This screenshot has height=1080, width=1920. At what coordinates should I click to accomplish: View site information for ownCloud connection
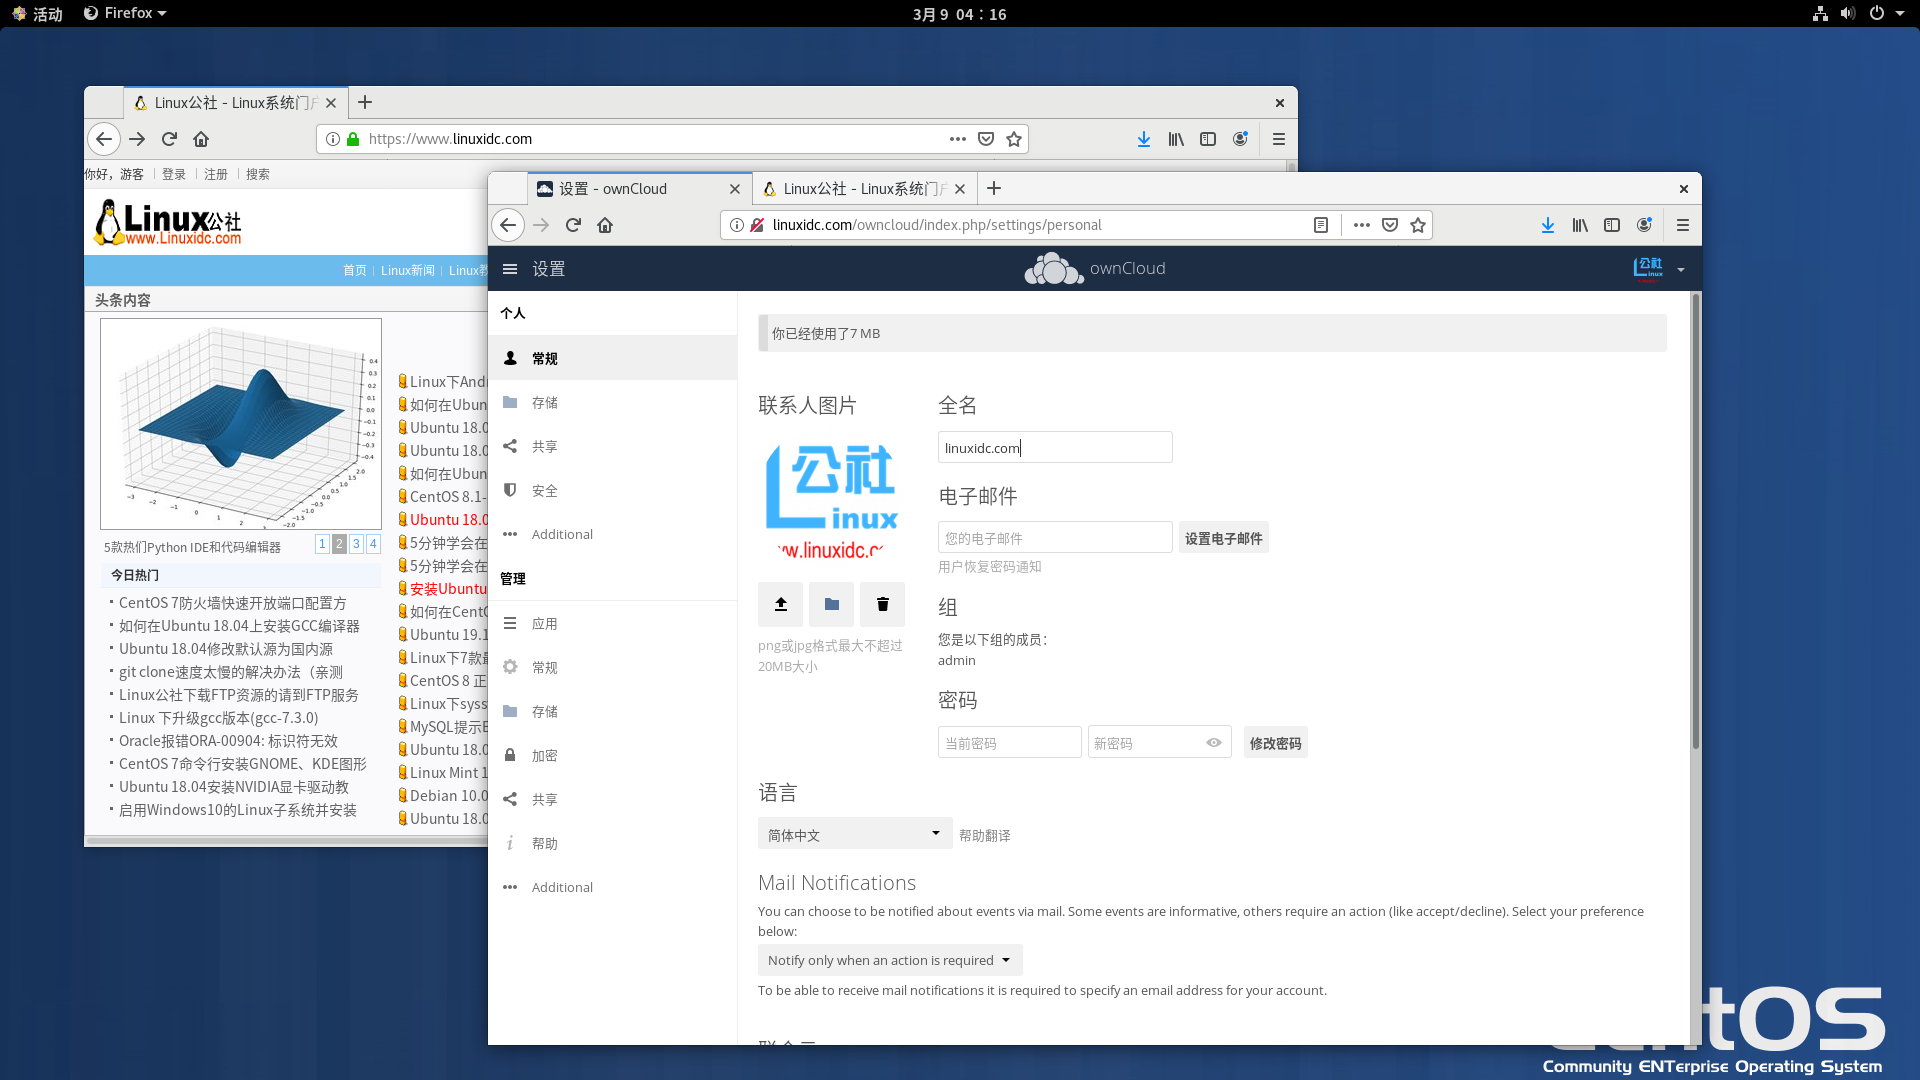tap(737, 225)
